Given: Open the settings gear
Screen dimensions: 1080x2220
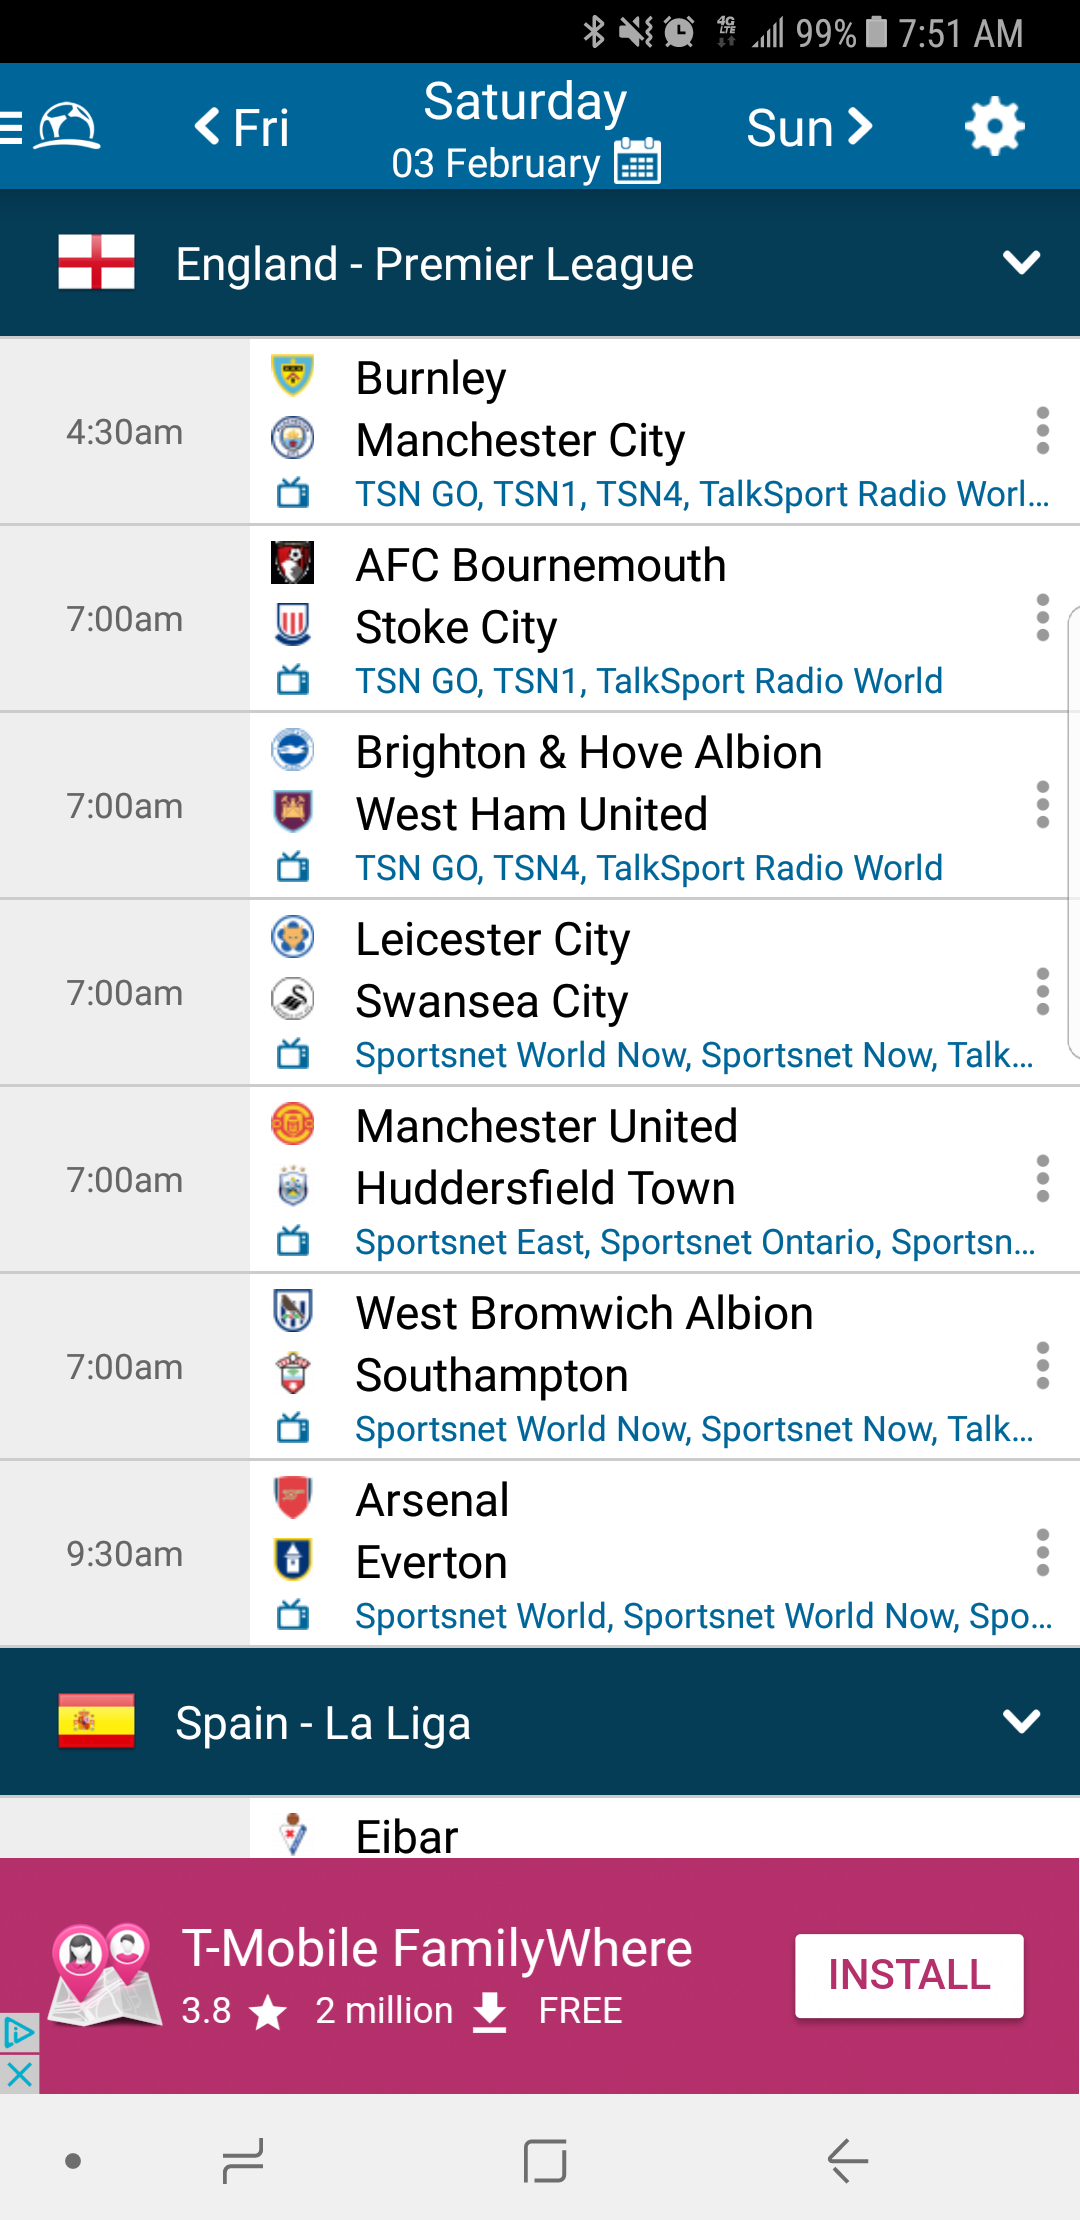Looking at the screenshot, I should point(994,127).
